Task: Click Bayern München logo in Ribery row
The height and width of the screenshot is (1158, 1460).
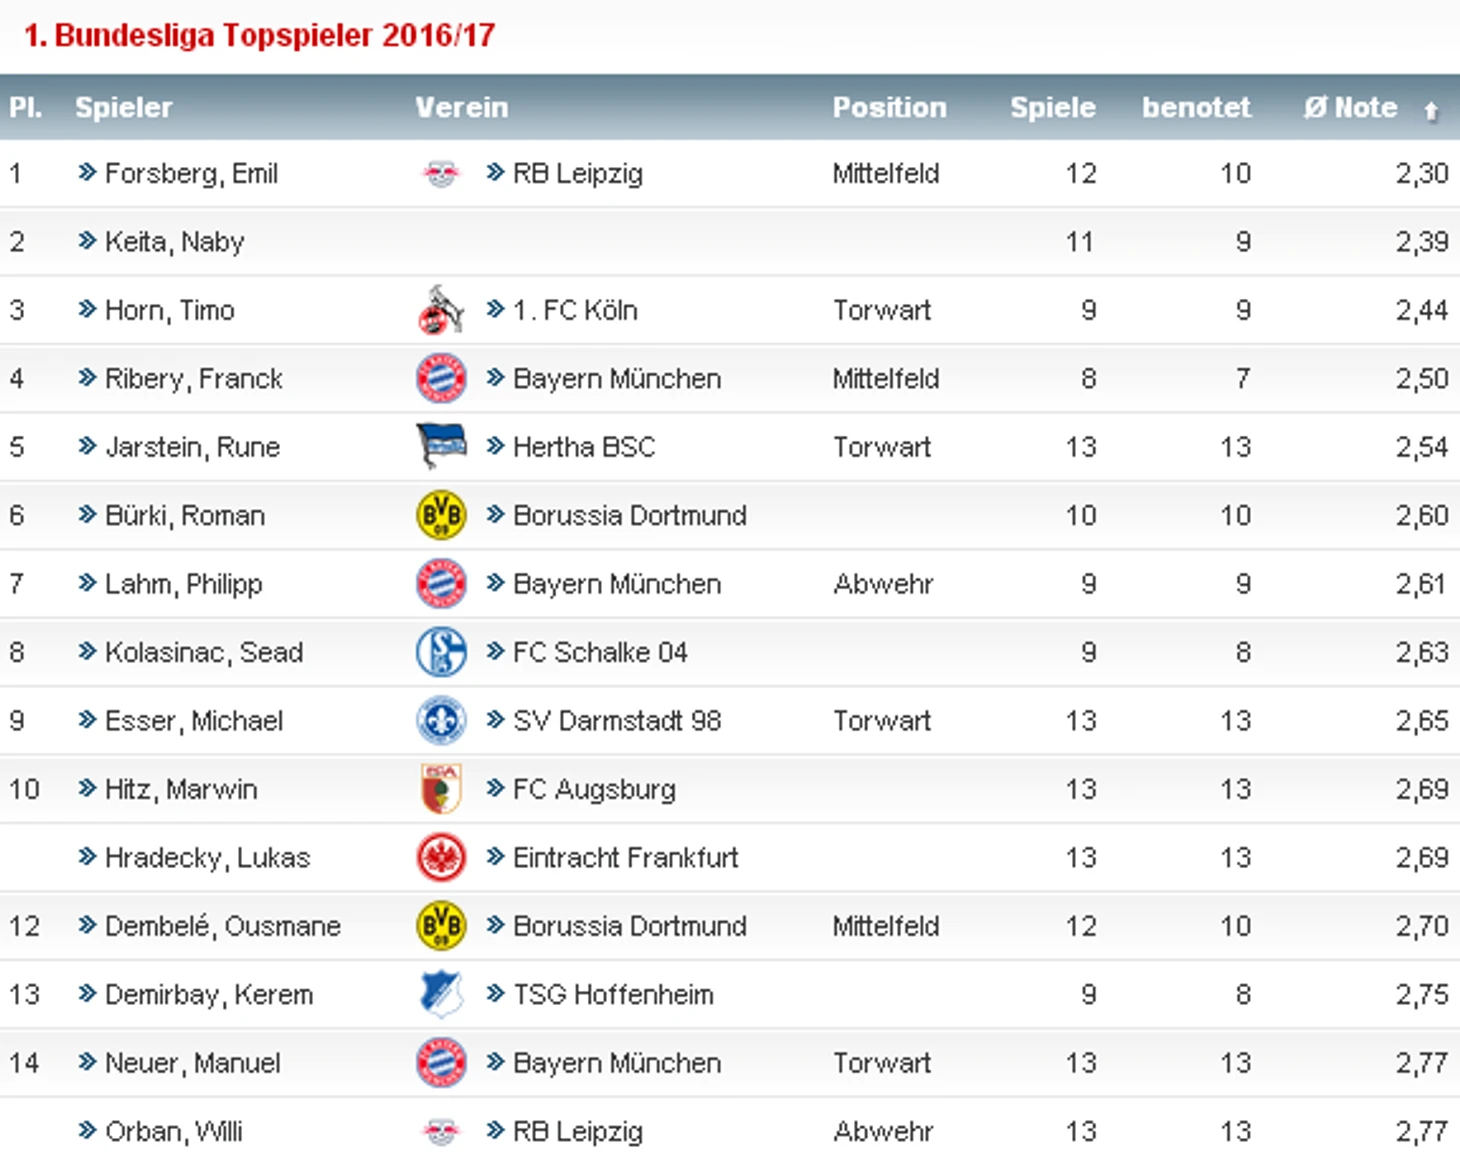Action: tap(440, 378)
